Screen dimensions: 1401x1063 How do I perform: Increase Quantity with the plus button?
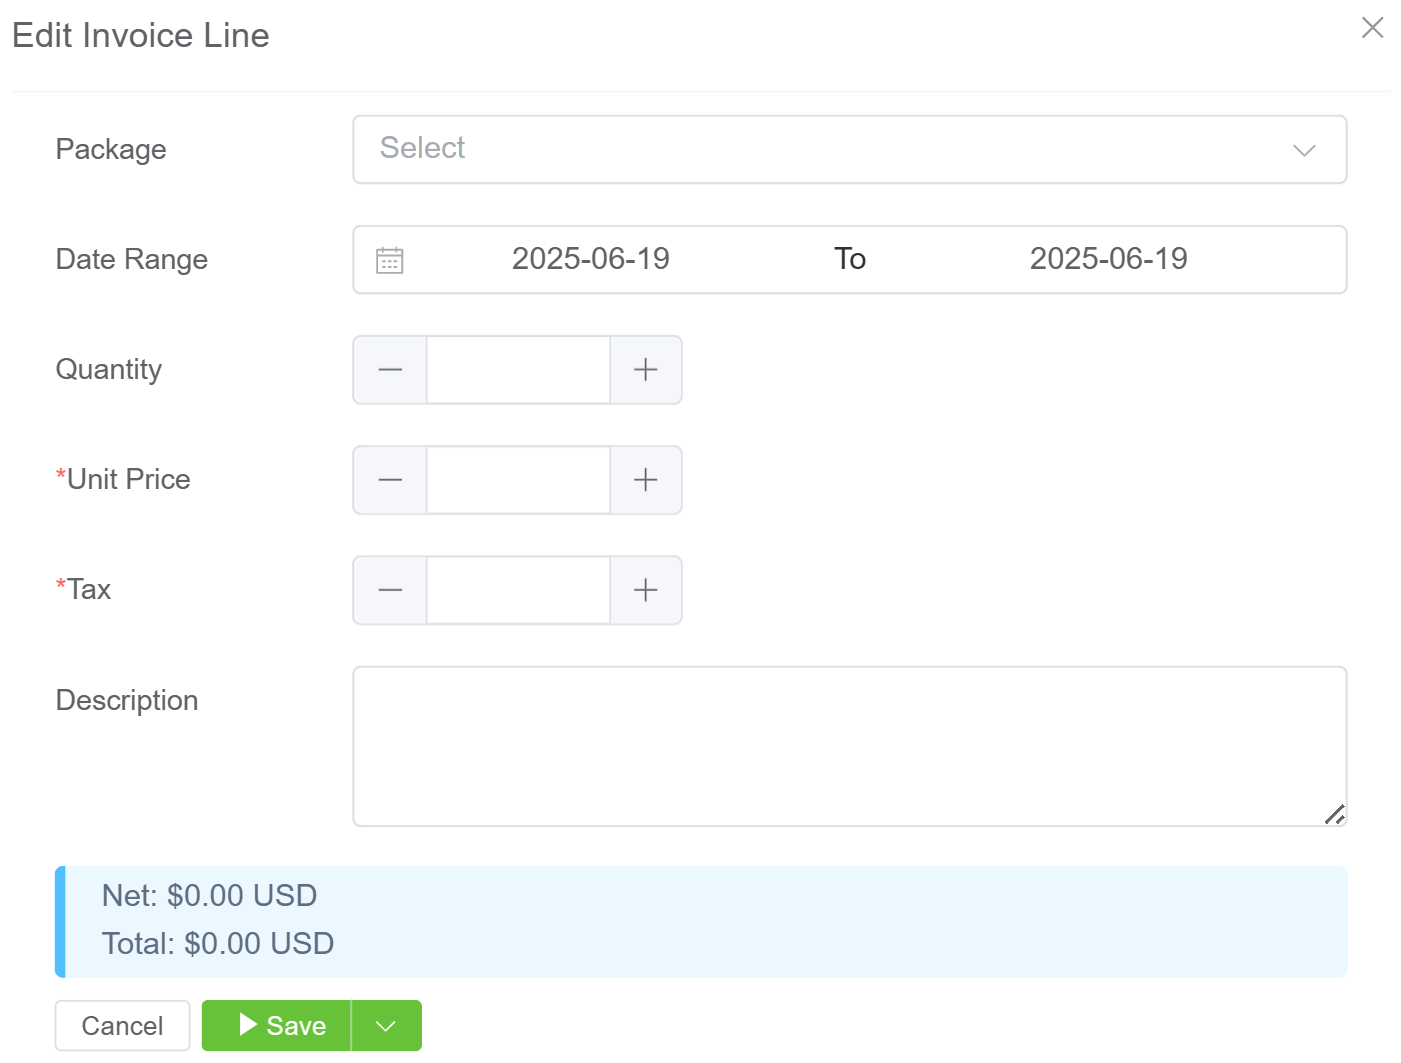(x=646, y=370)
